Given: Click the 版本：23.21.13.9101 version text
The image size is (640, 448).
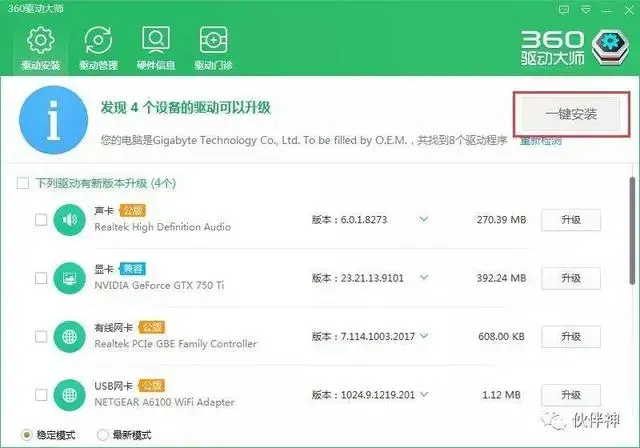Looking at the screenshot, I should pyautogui.click(x=358, y=278).
